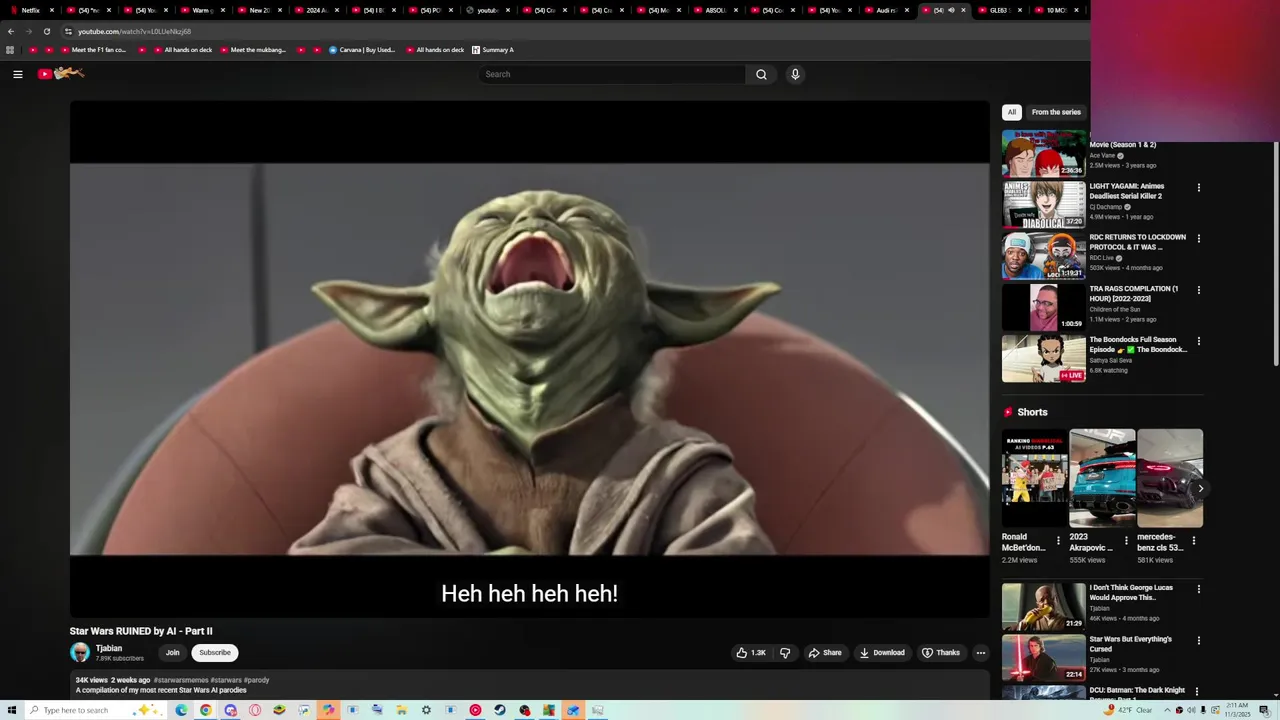Switch to the Netflix browser tab
This screenshot has width=1280, height=720.
click(x=30, y=10)
